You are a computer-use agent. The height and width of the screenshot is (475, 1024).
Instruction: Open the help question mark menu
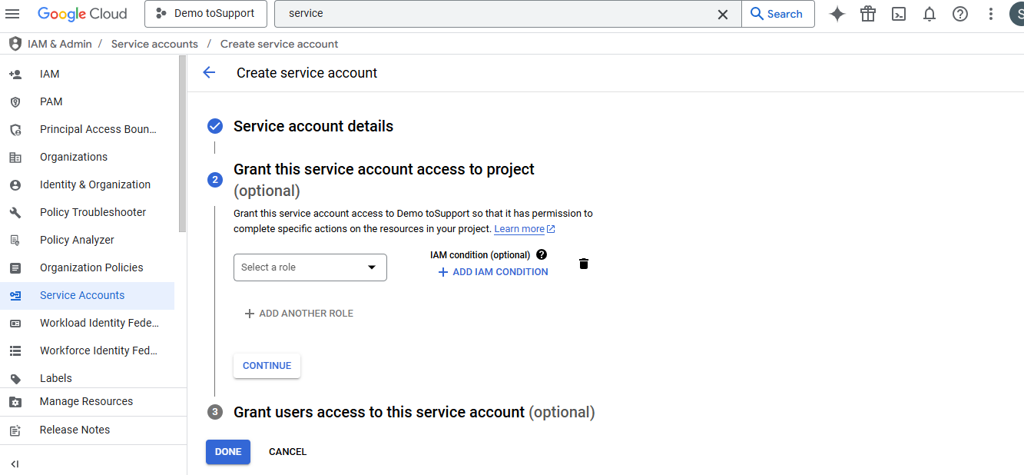[x=960, y=14]
